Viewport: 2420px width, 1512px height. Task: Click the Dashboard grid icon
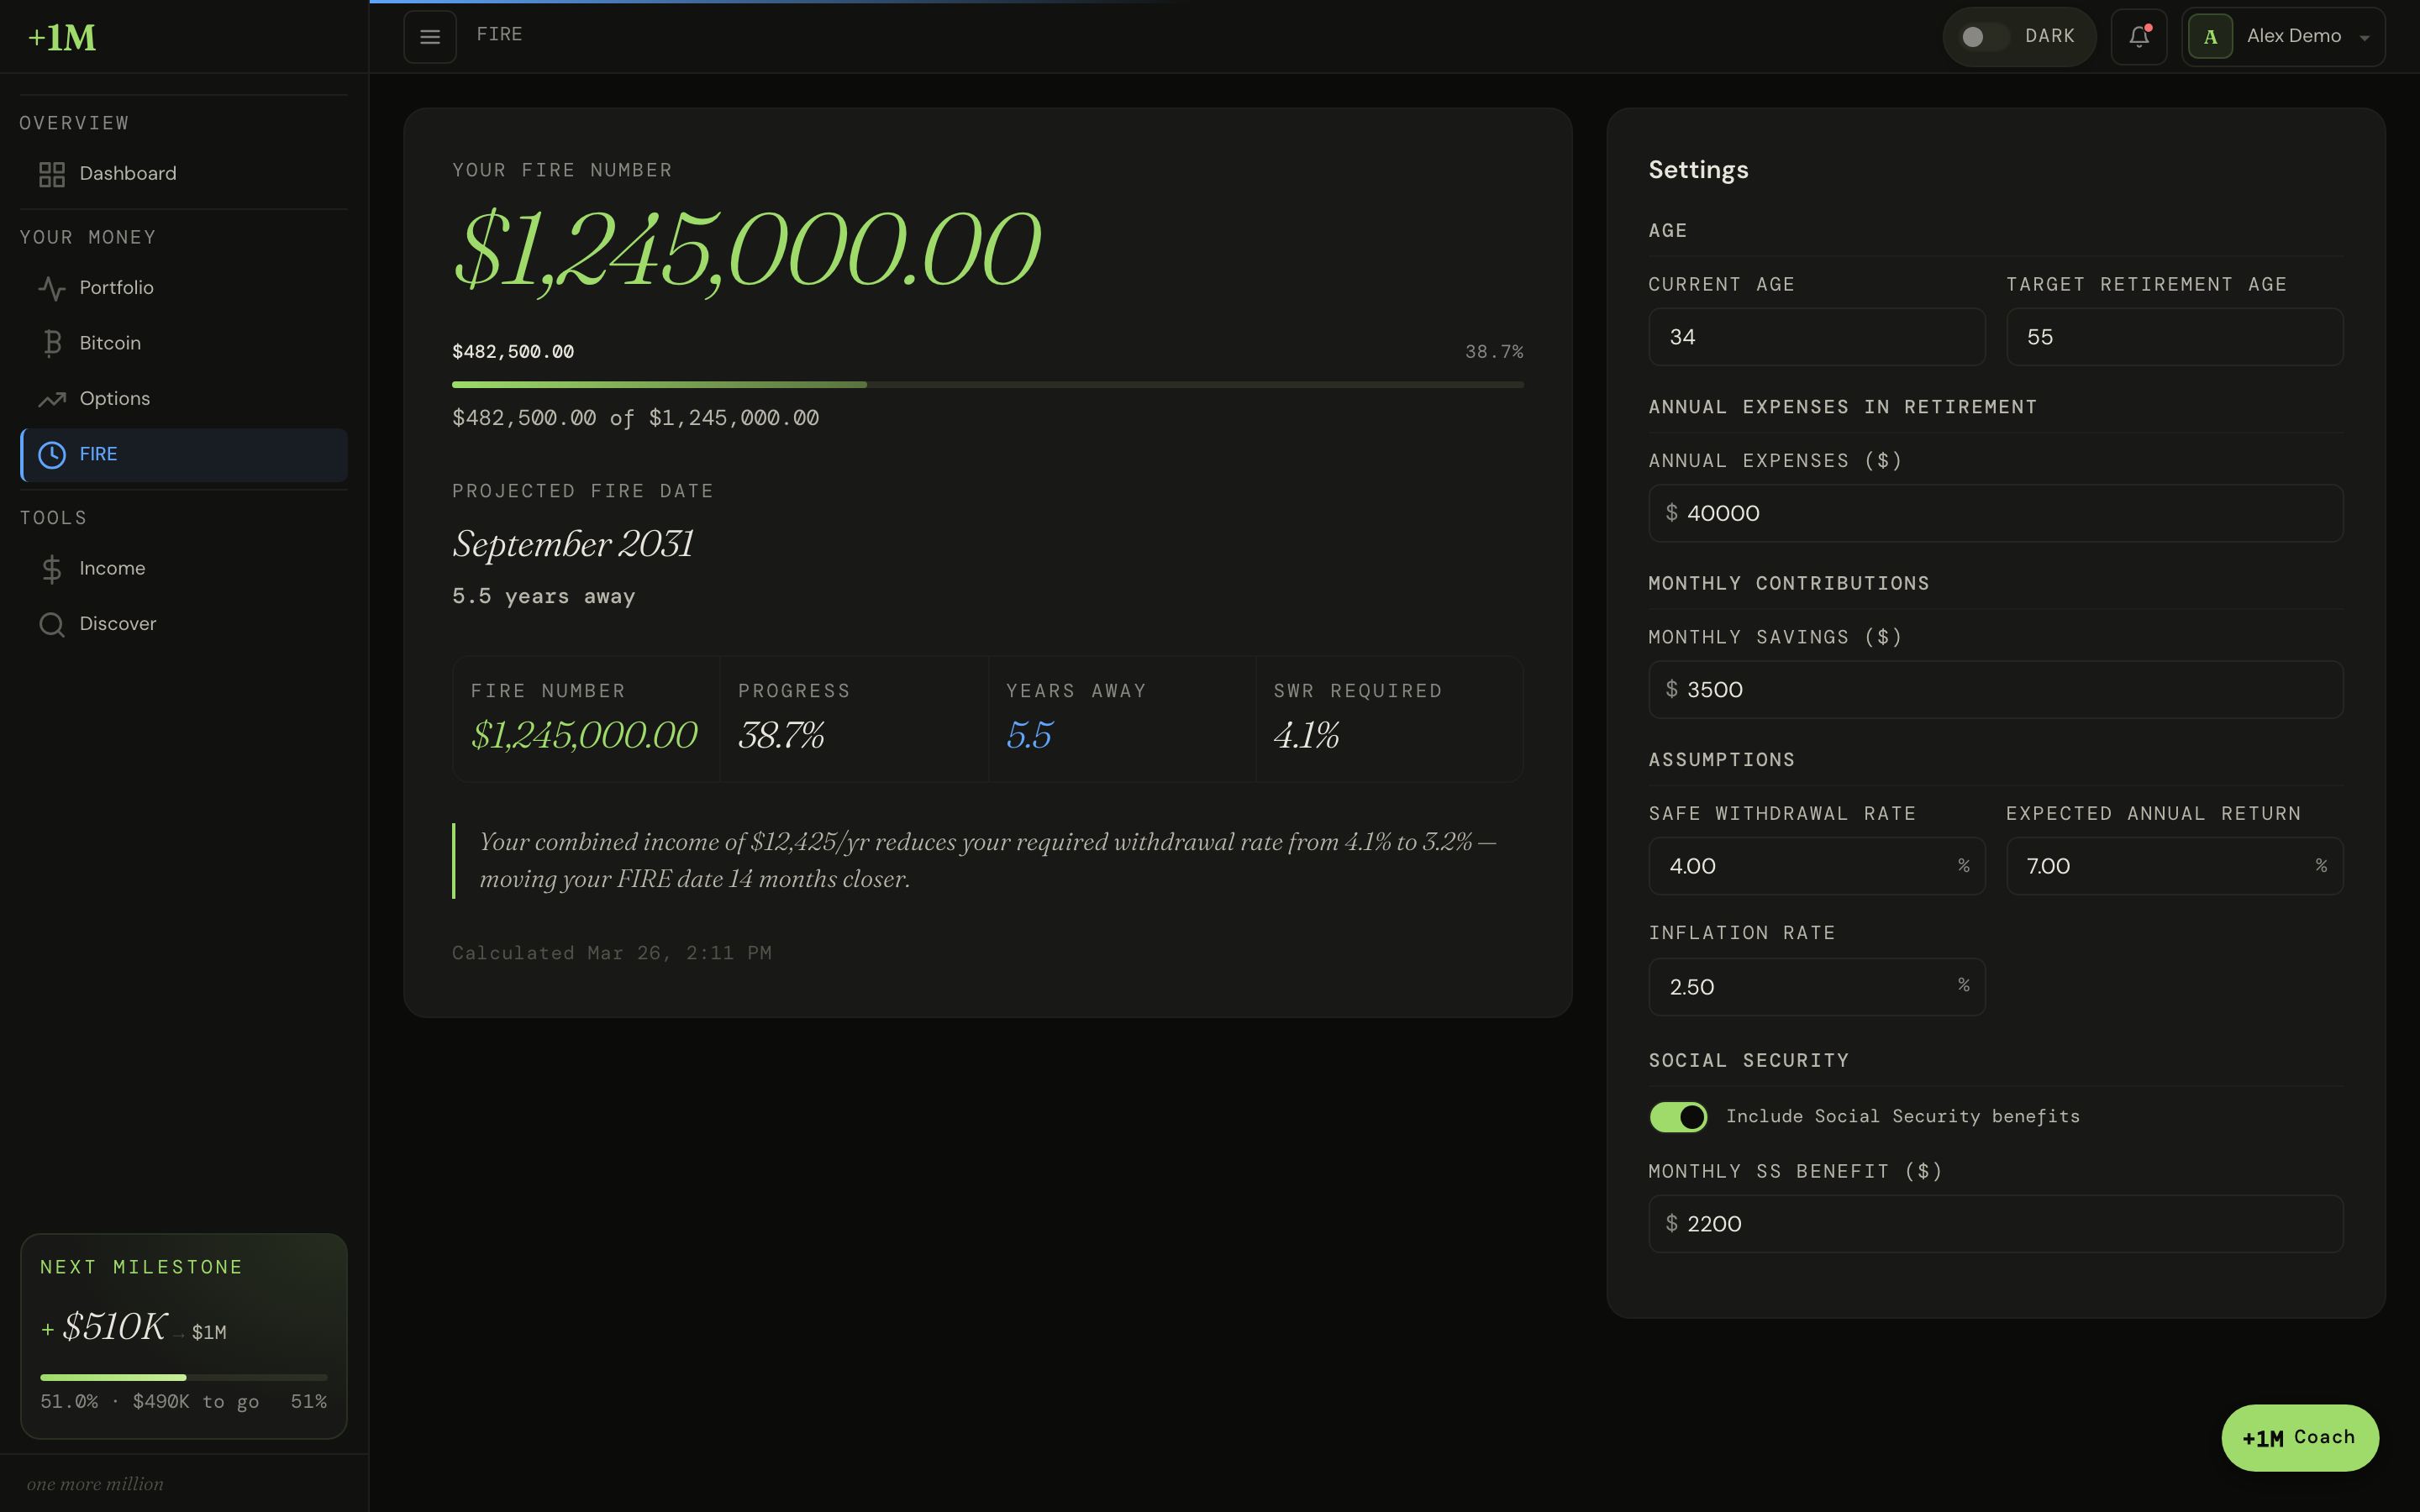click(x=52, y=174)
